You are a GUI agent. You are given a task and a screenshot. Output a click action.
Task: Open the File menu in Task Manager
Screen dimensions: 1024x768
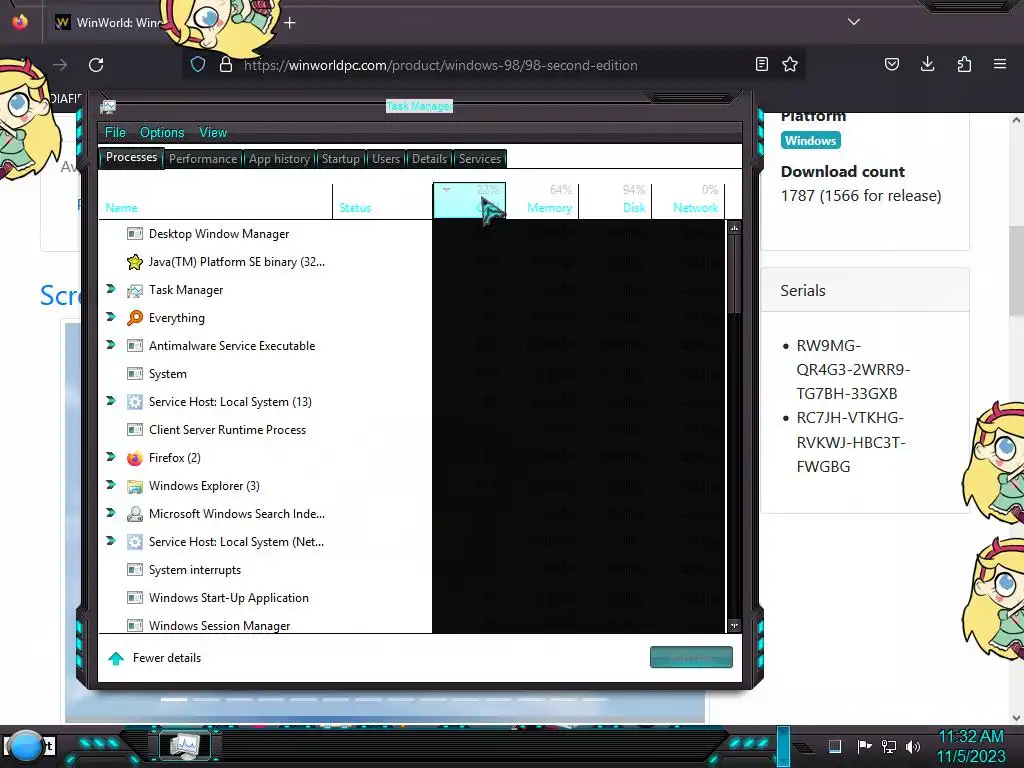click(x=115, y=133)
